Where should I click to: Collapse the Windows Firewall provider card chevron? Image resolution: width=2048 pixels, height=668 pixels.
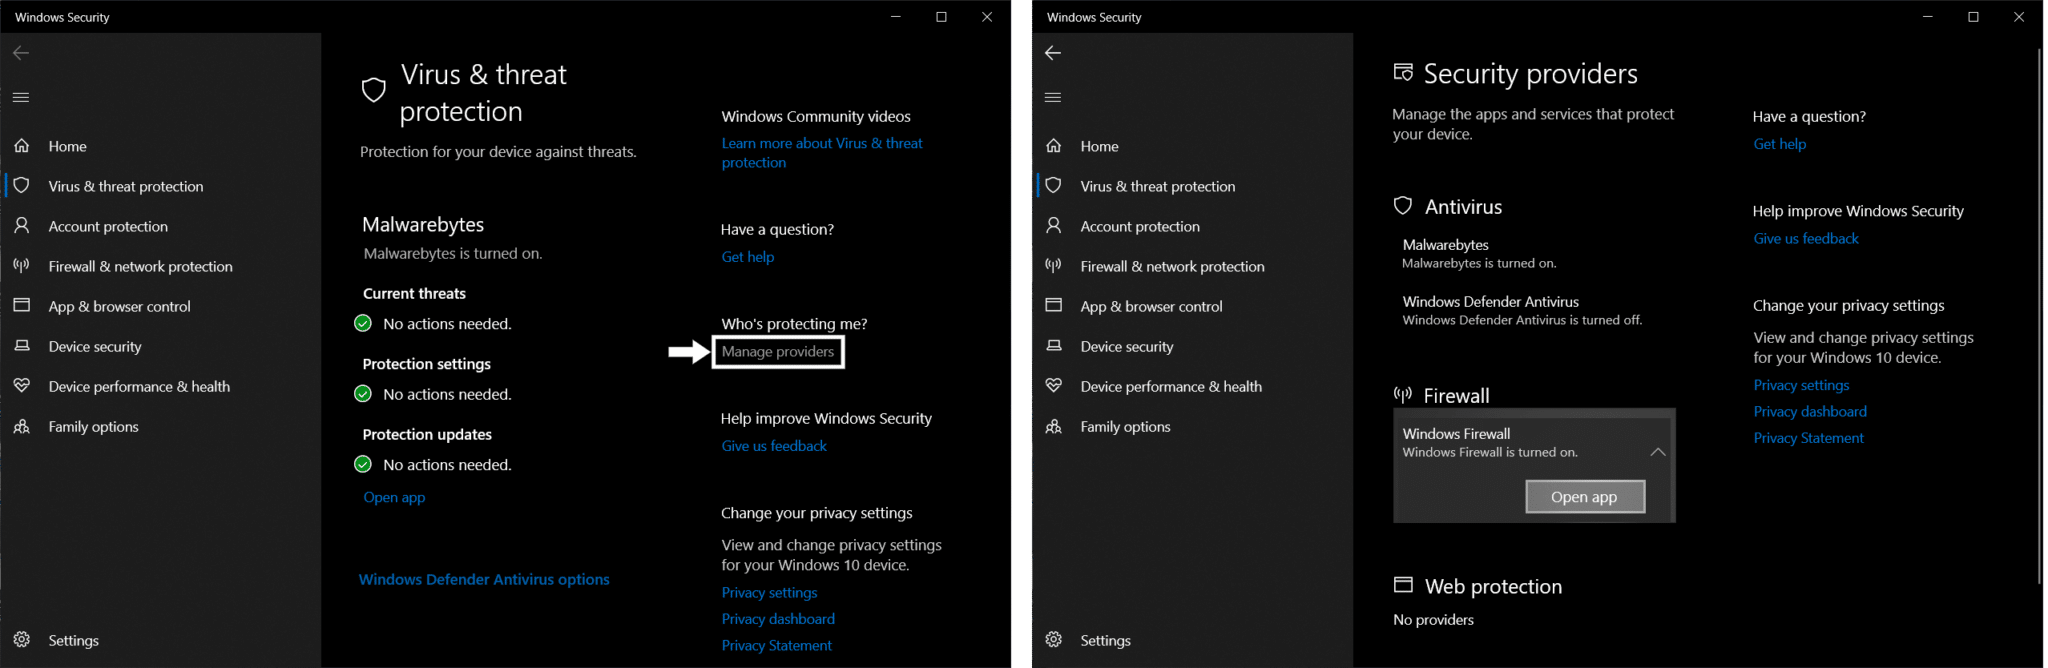[1657, 452]
